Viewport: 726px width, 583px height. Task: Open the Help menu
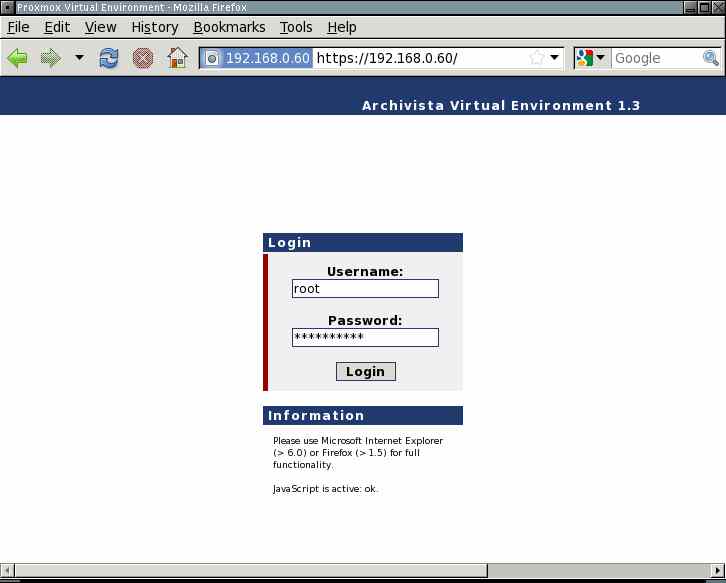click(342, 27)
